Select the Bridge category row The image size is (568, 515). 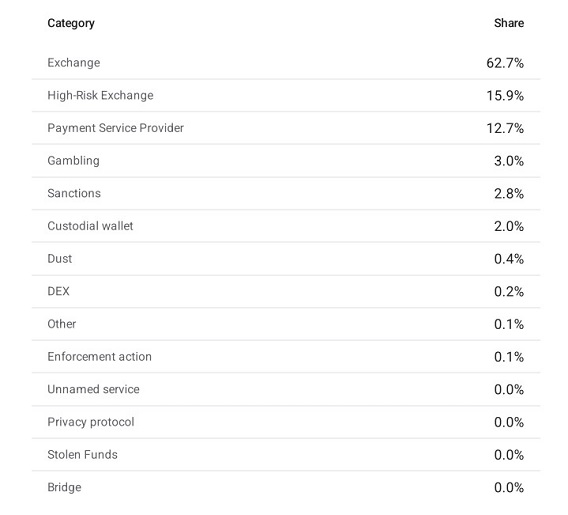[286, 487]
